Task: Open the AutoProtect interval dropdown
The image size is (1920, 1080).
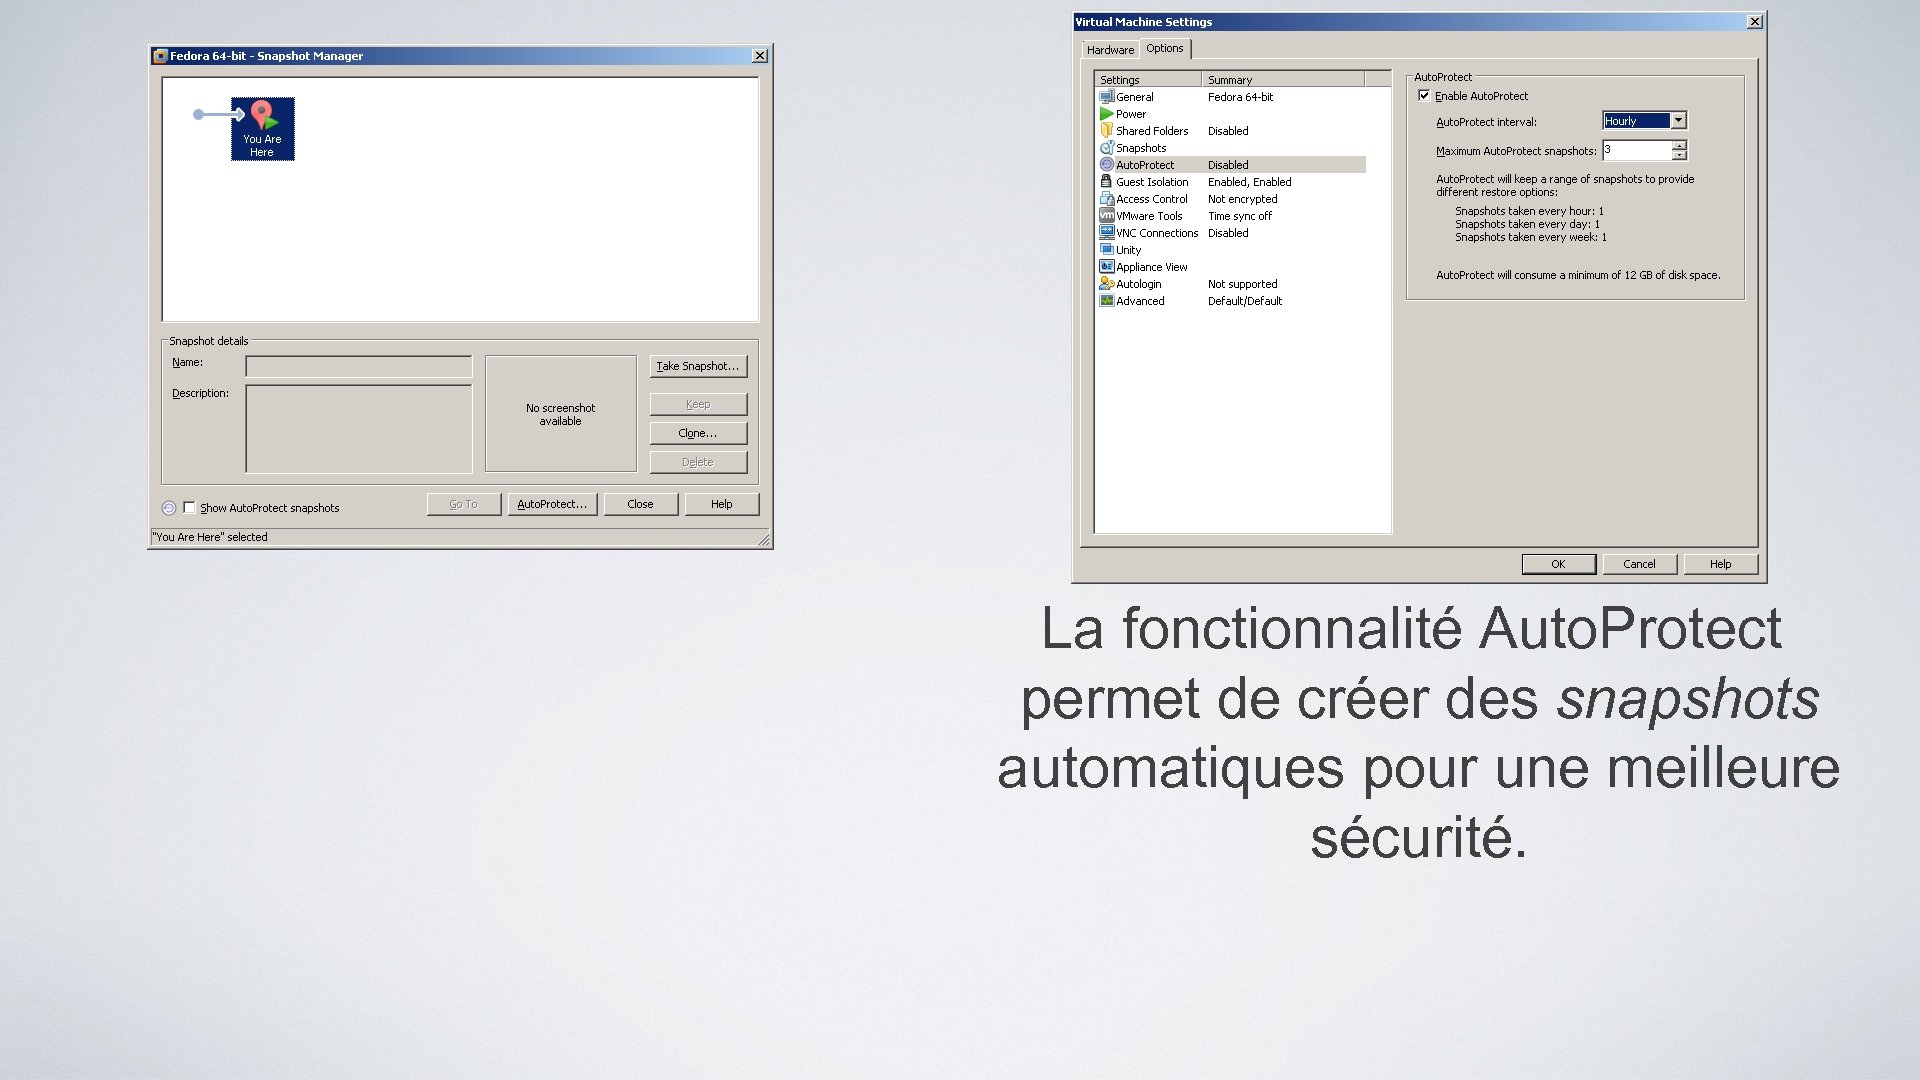Action: [1676, 120]
